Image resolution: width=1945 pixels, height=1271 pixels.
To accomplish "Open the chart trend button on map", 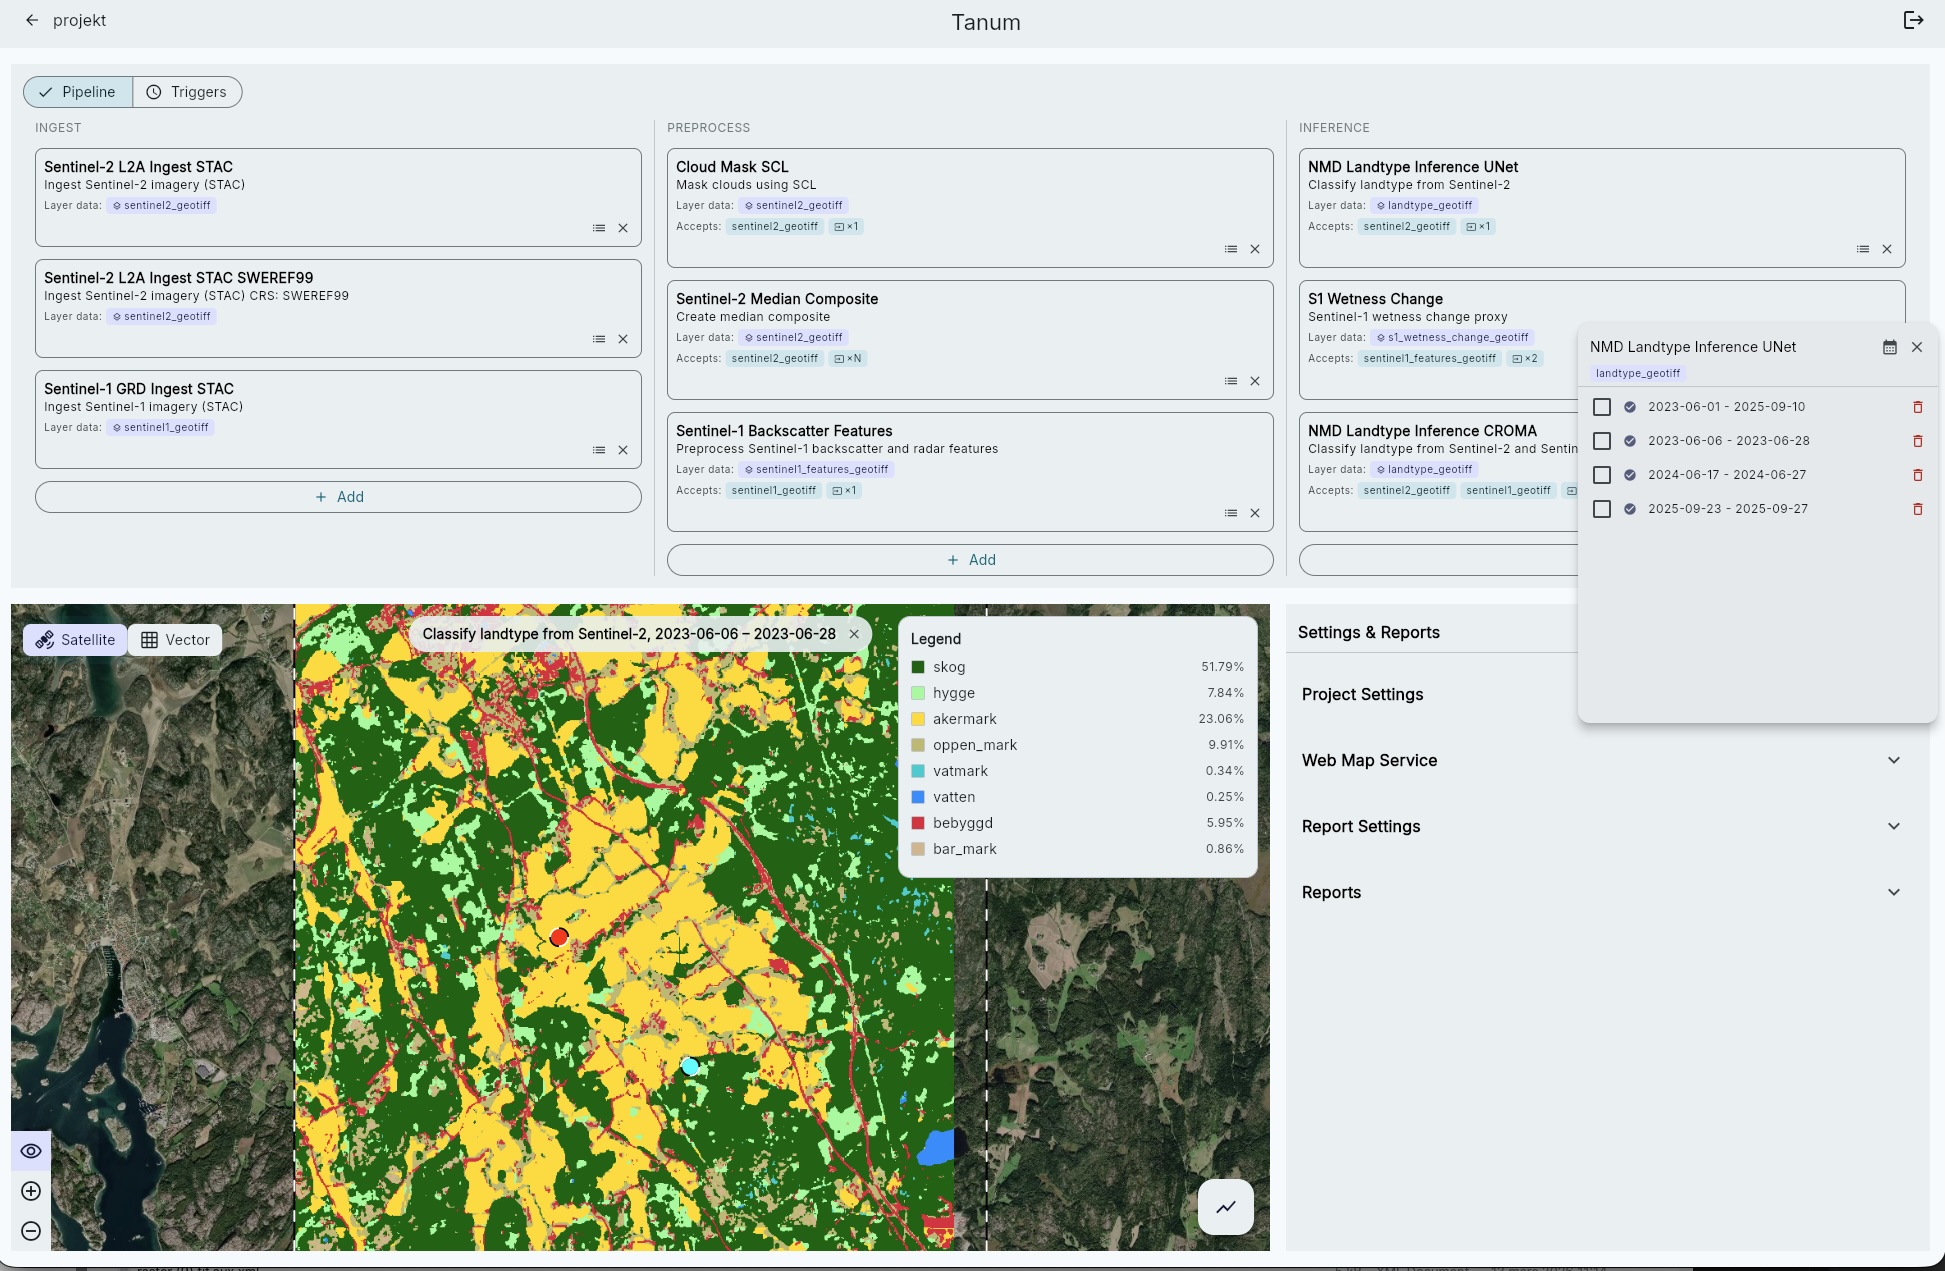I will (1225, 1207).
